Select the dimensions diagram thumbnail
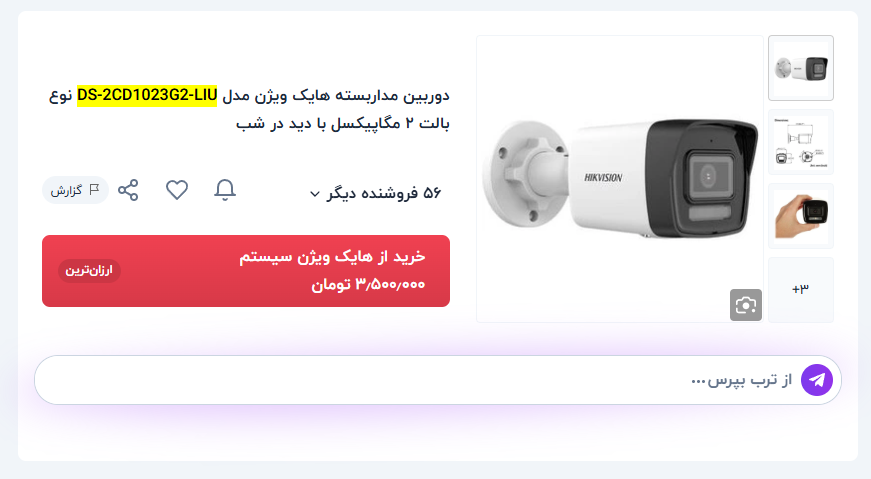 [x=800, y=142]
